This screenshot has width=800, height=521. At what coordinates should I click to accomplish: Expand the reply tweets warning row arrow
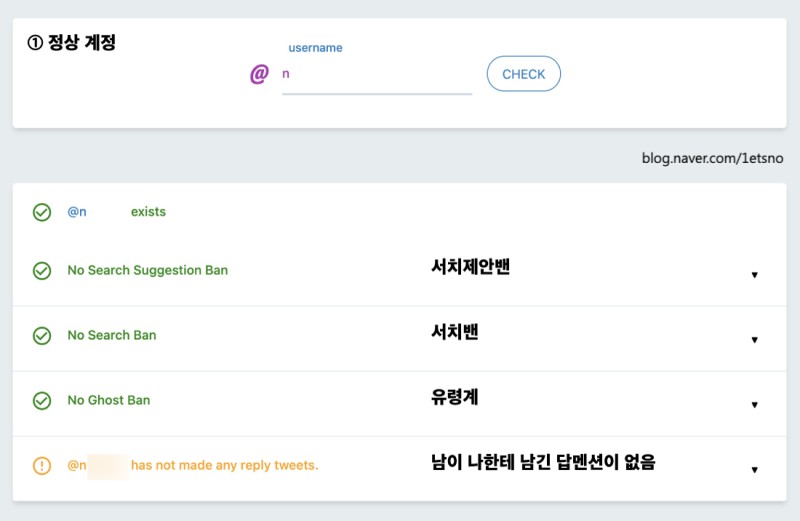pyautogui.click(x=754, y=470)
